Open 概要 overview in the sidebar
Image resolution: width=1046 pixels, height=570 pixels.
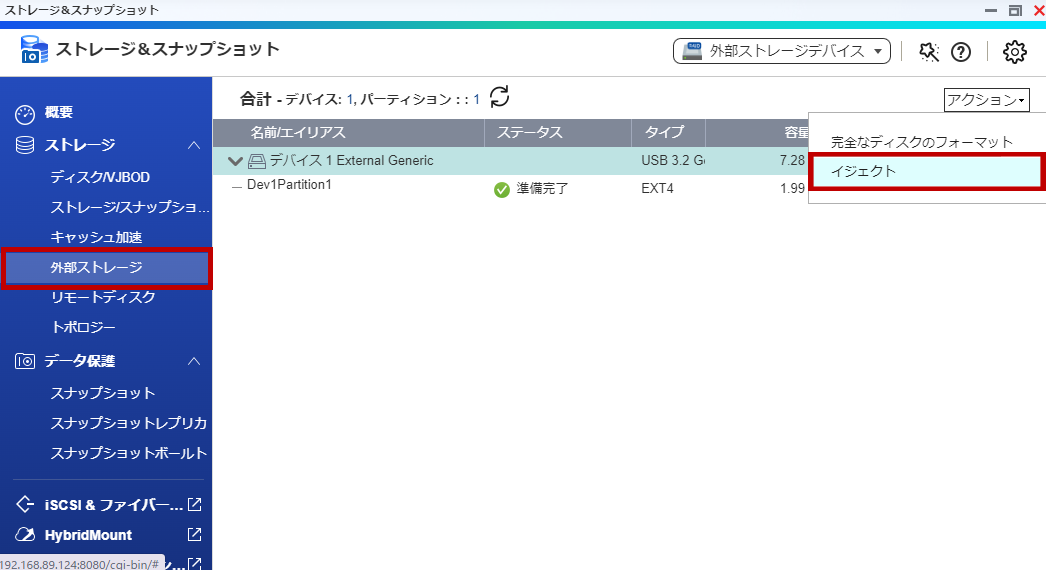point(59,113)
